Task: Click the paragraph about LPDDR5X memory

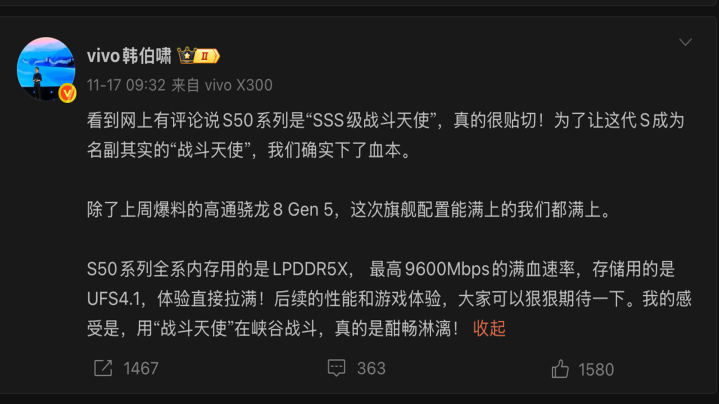Action: pyautogui.click(x=389, y=299)
